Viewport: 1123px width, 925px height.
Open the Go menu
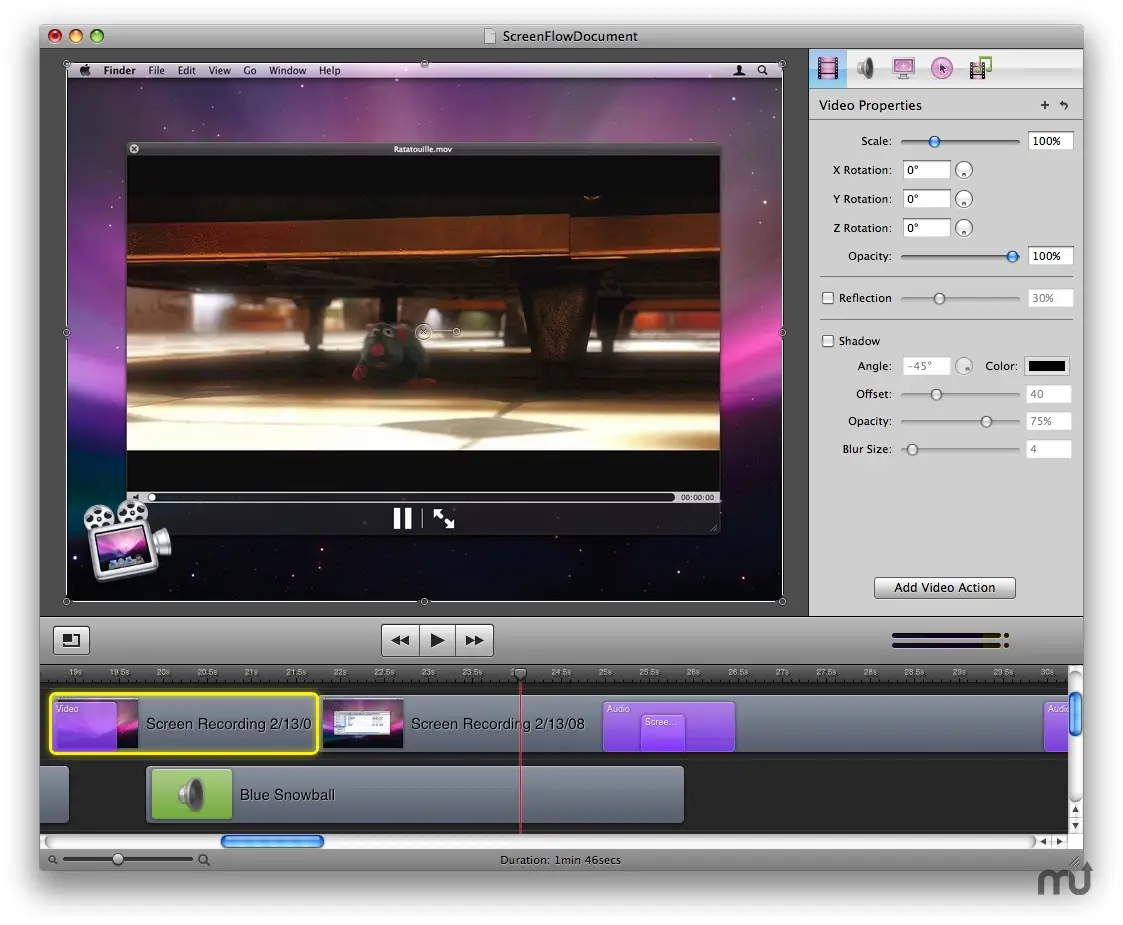click(249, 70)
